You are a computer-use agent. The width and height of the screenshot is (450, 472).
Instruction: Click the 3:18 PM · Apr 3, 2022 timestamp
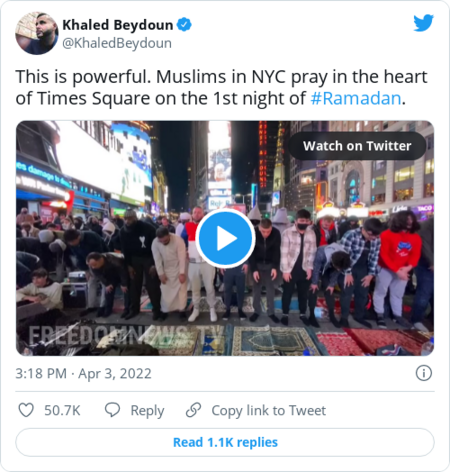click(83, 374)
